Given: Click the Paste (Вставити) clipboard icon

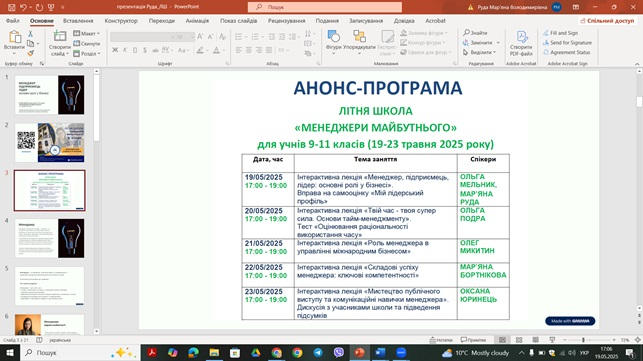Looking at the screenshot, I should click(x=15, y=37).
